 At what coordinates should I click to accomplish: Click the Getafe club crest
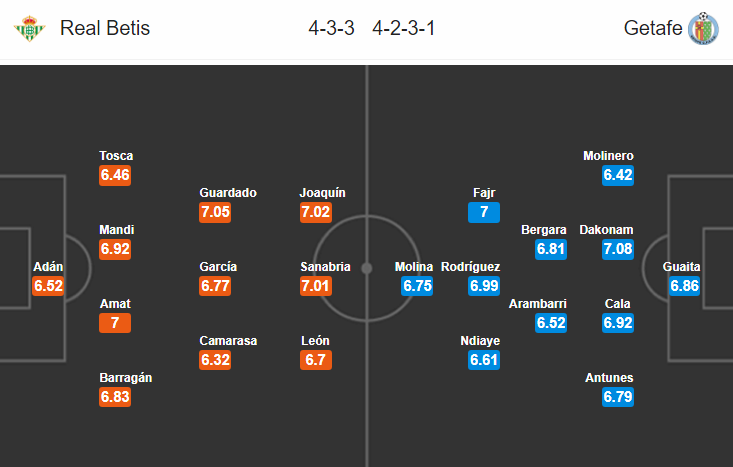tap(703, 29)
